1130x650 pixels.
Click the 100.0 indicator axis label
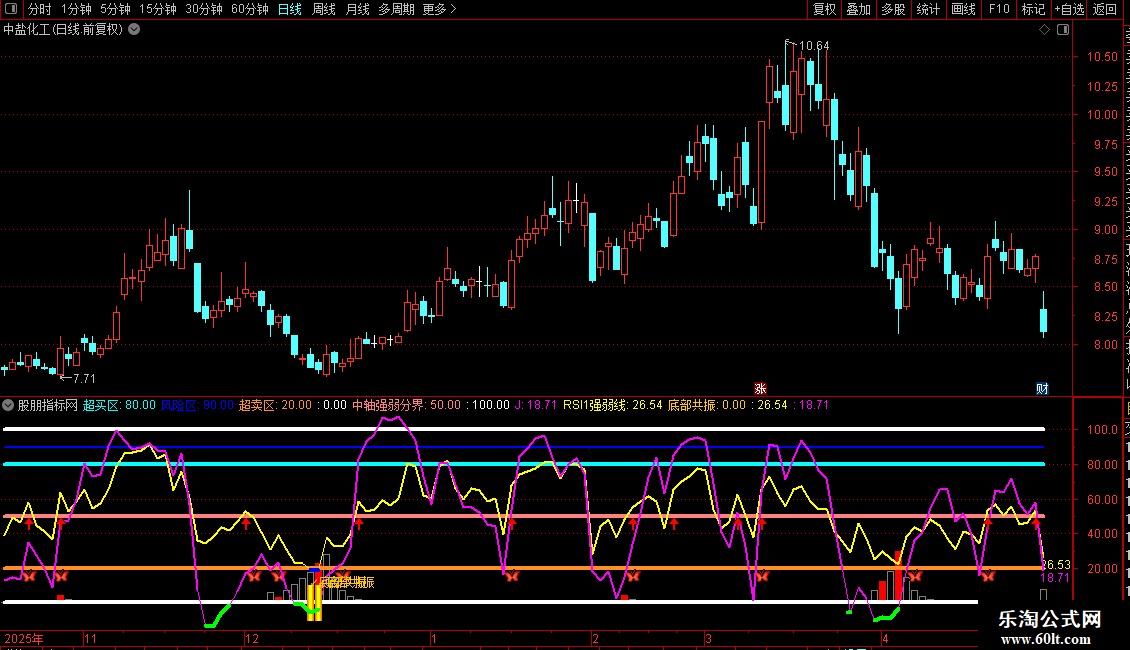point(1102,429)
